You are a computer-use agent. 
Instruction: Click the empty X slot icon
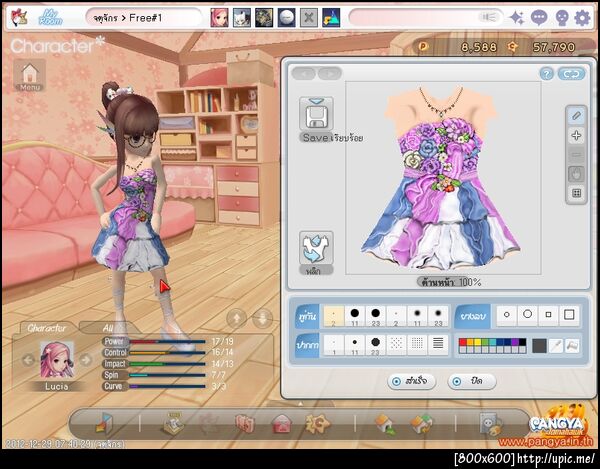pos(309,18)
